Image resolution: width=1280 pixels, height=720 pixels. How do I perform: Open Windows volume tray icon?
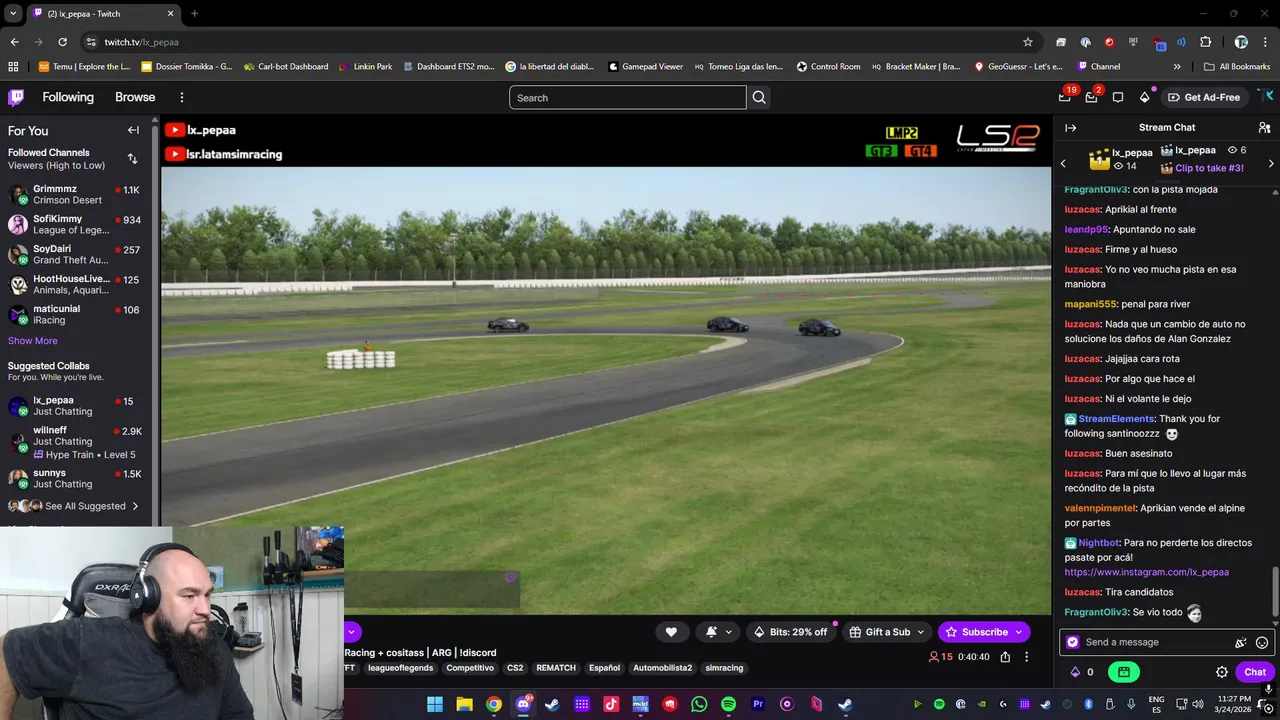(1199, 705)
